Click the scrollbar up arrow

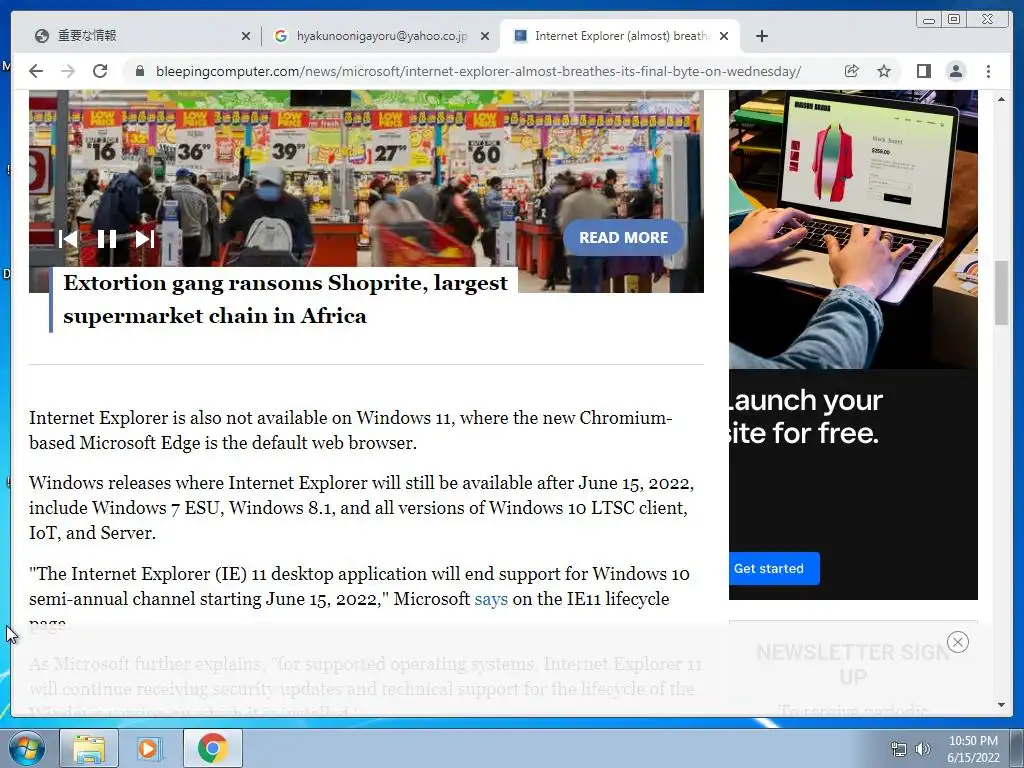1001,99
